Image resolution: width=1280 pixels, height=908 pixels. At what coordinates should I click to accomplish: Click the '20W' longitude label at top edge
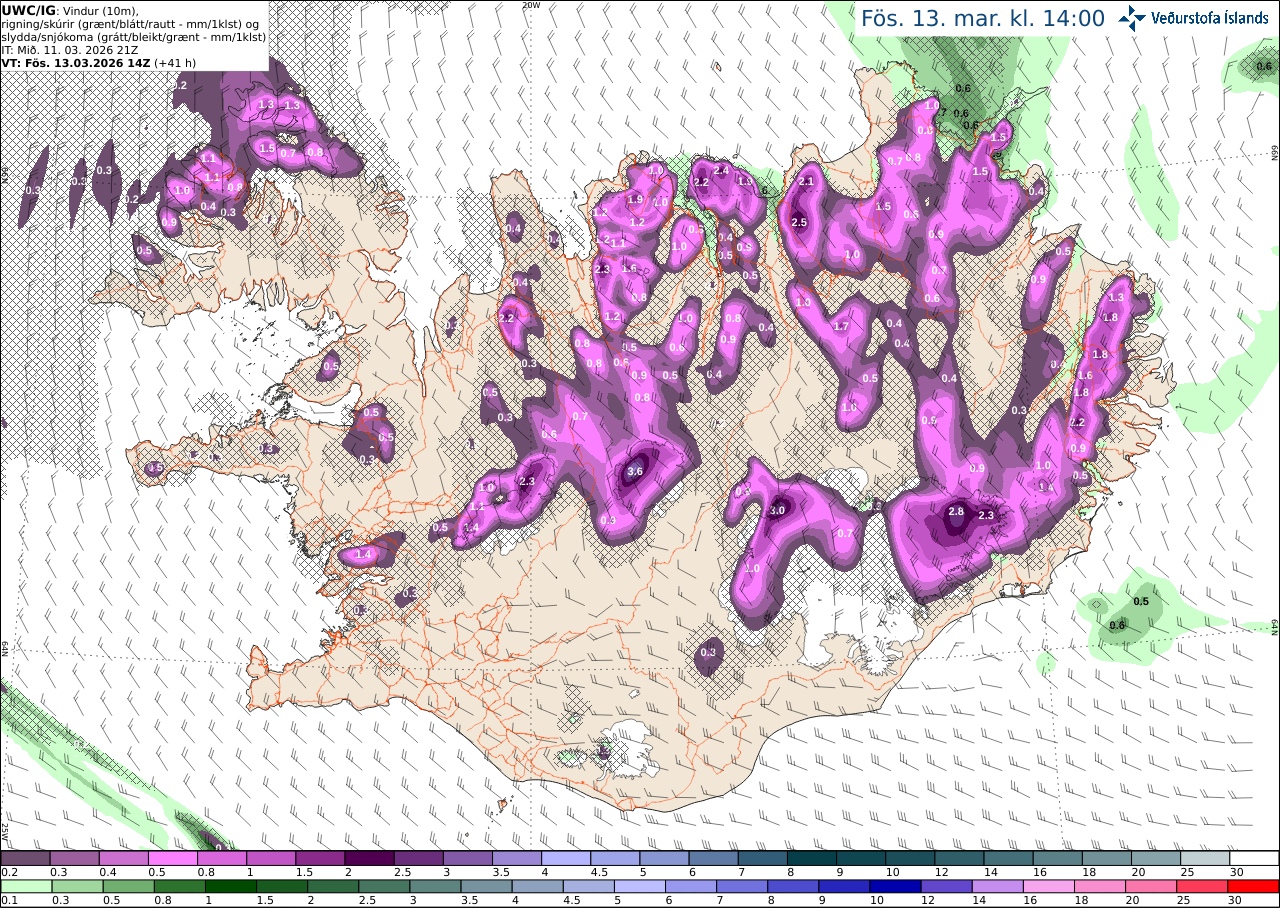(531, 5)
